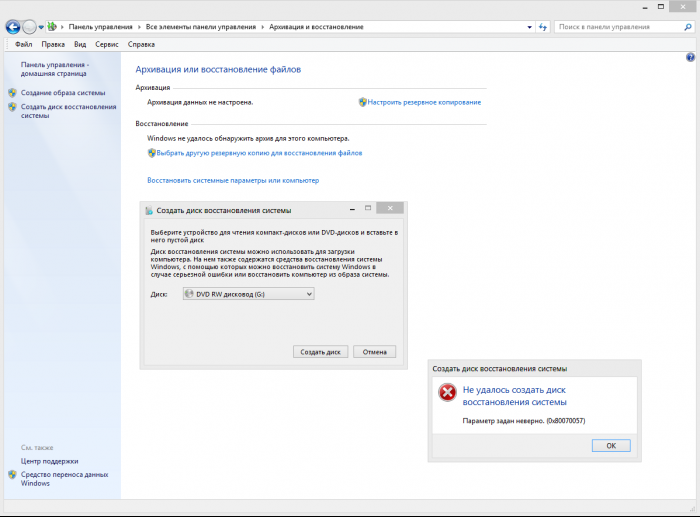The width and height of the screenshot is (700, 517).
Task: Open the 'Справка' menu
Action: tap(142, 45)
